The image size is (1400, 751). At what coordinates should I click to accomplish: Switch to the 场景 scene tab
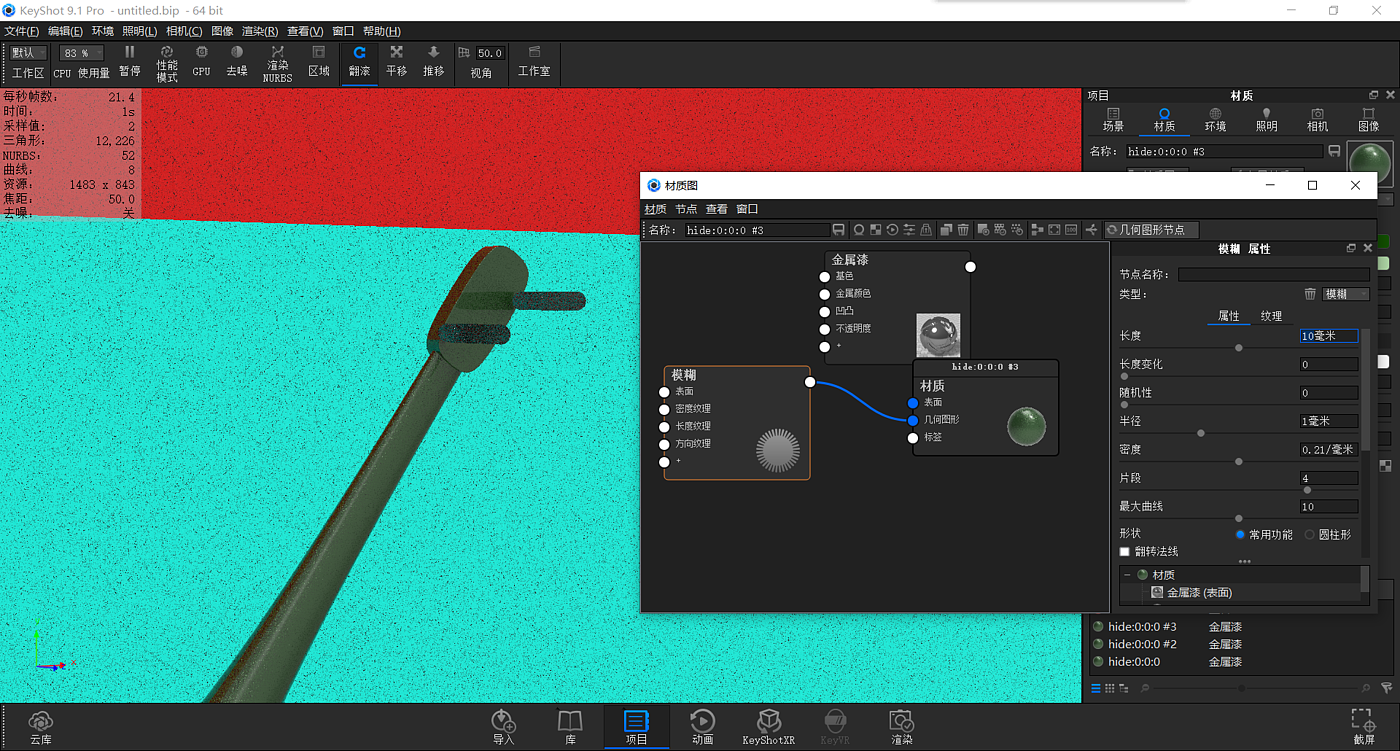pyautogui.click(x=1113, y=120)
